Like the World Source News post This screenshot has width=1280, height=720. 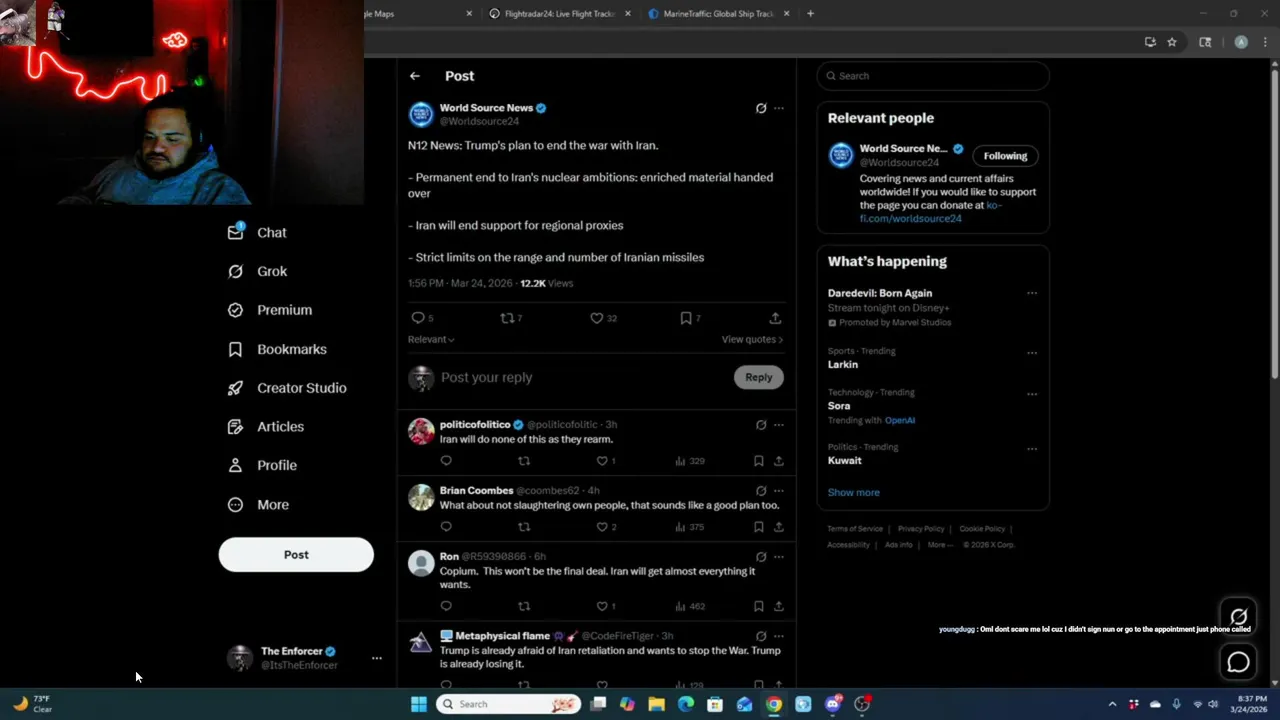pyautogui.click(x=597, y=318)
